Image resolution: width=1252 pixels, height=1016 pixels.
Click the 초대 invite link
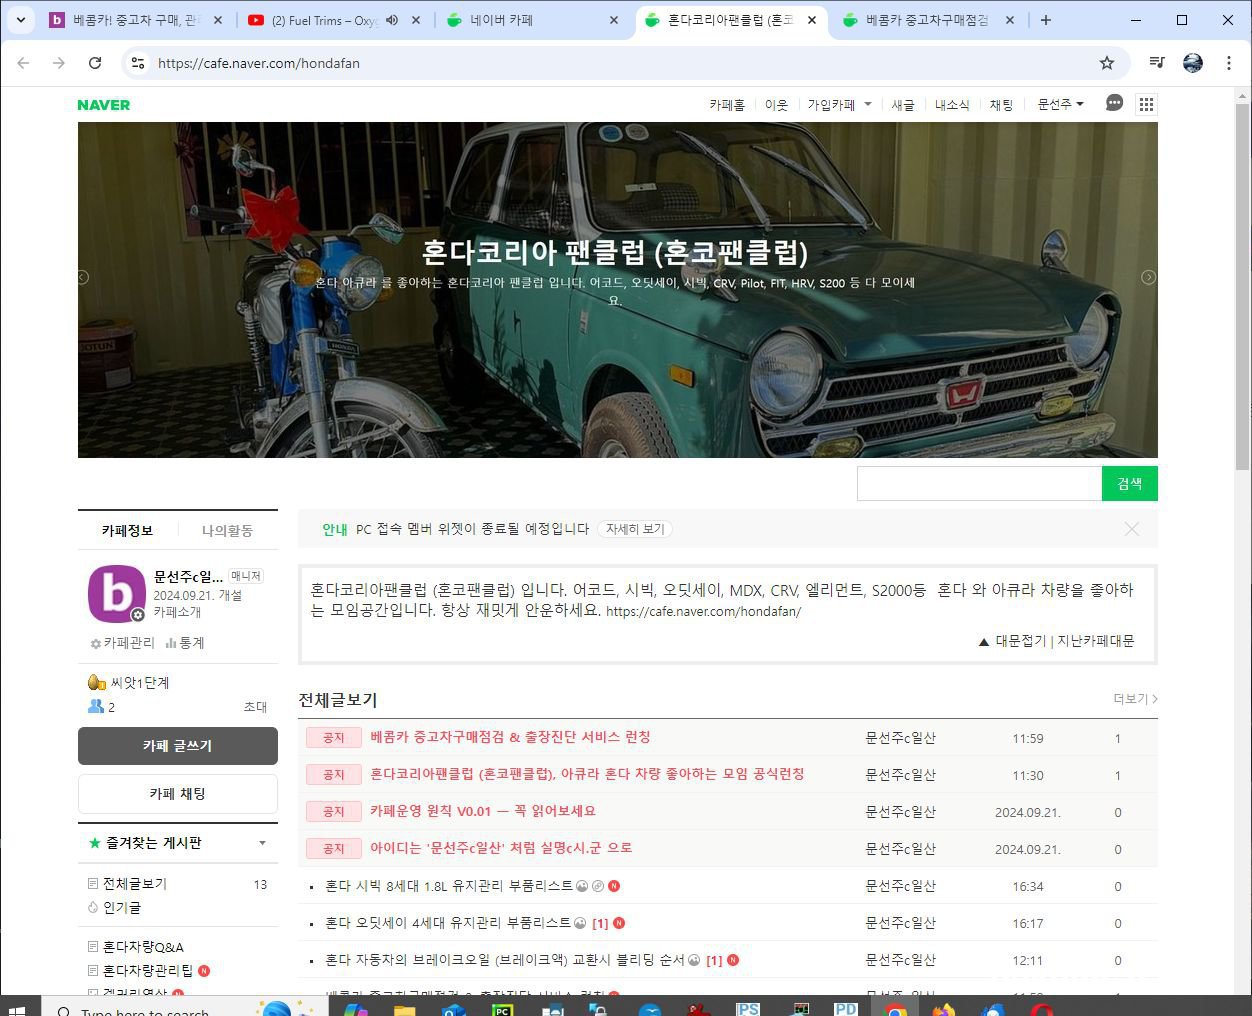point(255,707)
